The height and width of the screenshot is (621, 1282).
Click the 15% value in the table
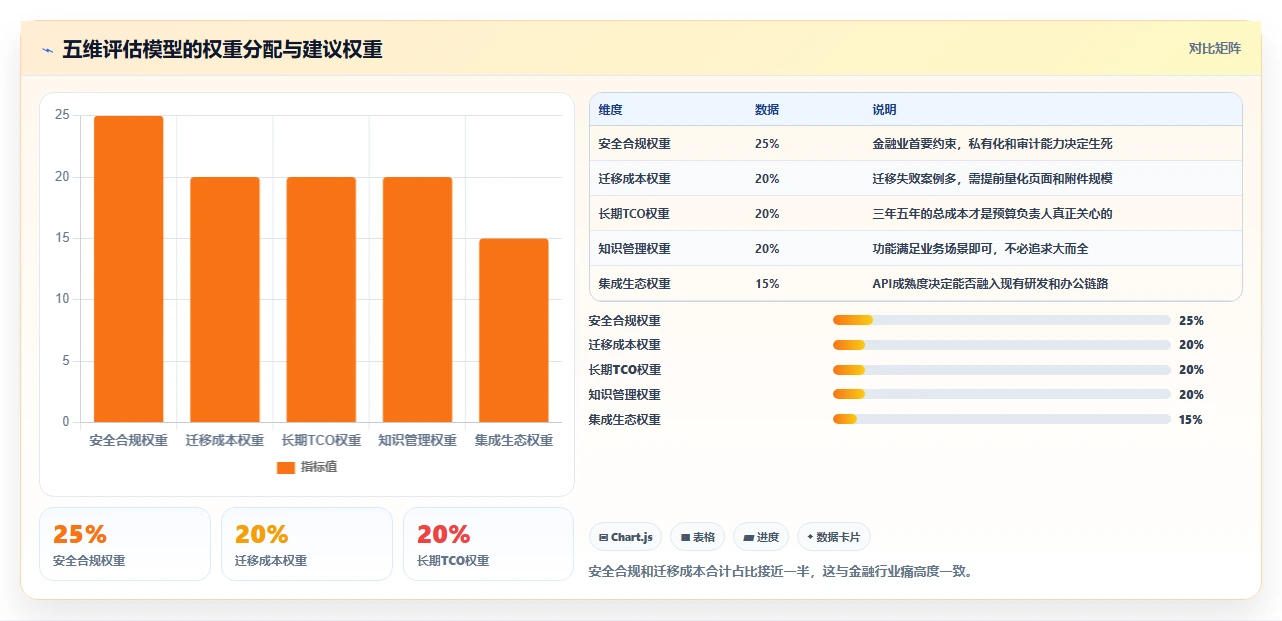(767, 284)
